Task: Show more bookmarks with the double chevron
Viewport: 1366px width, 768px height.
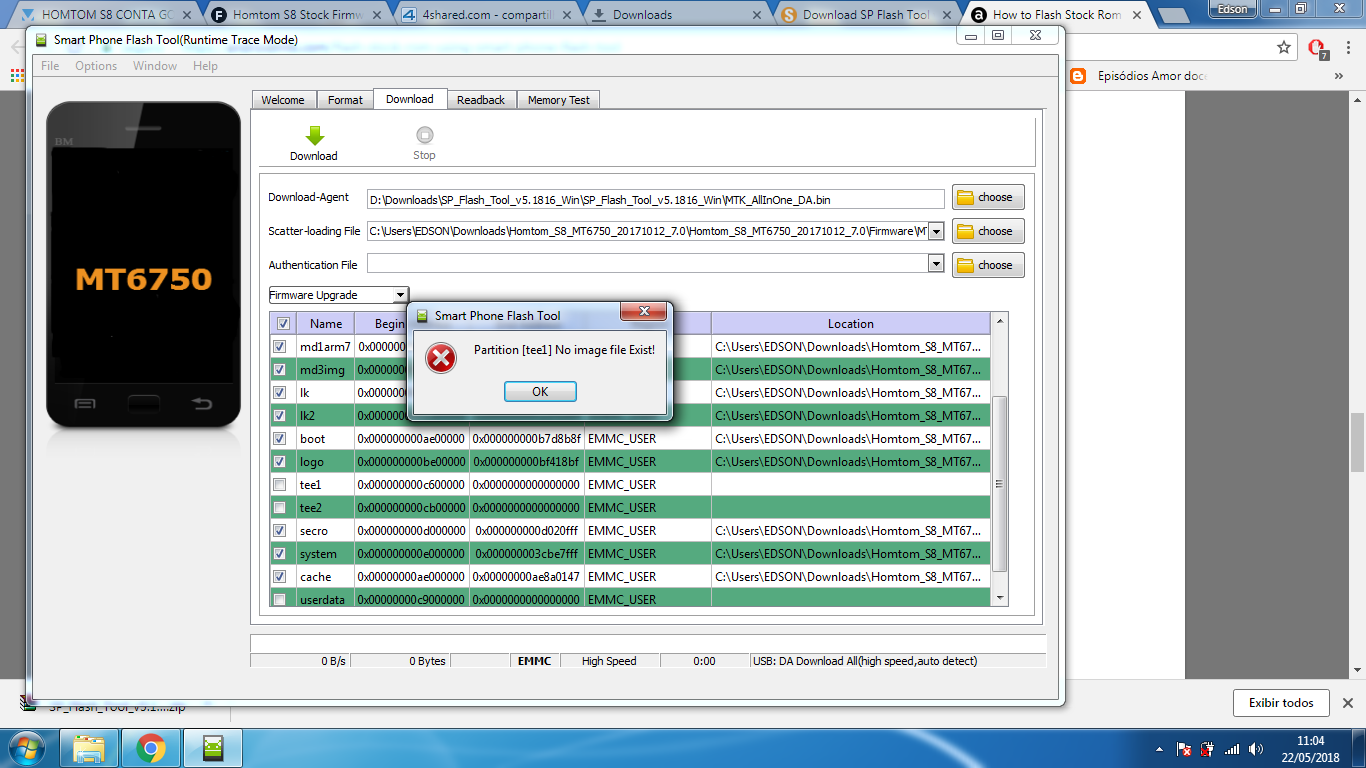Action: pyautogui.click(x=1339, y=76)
